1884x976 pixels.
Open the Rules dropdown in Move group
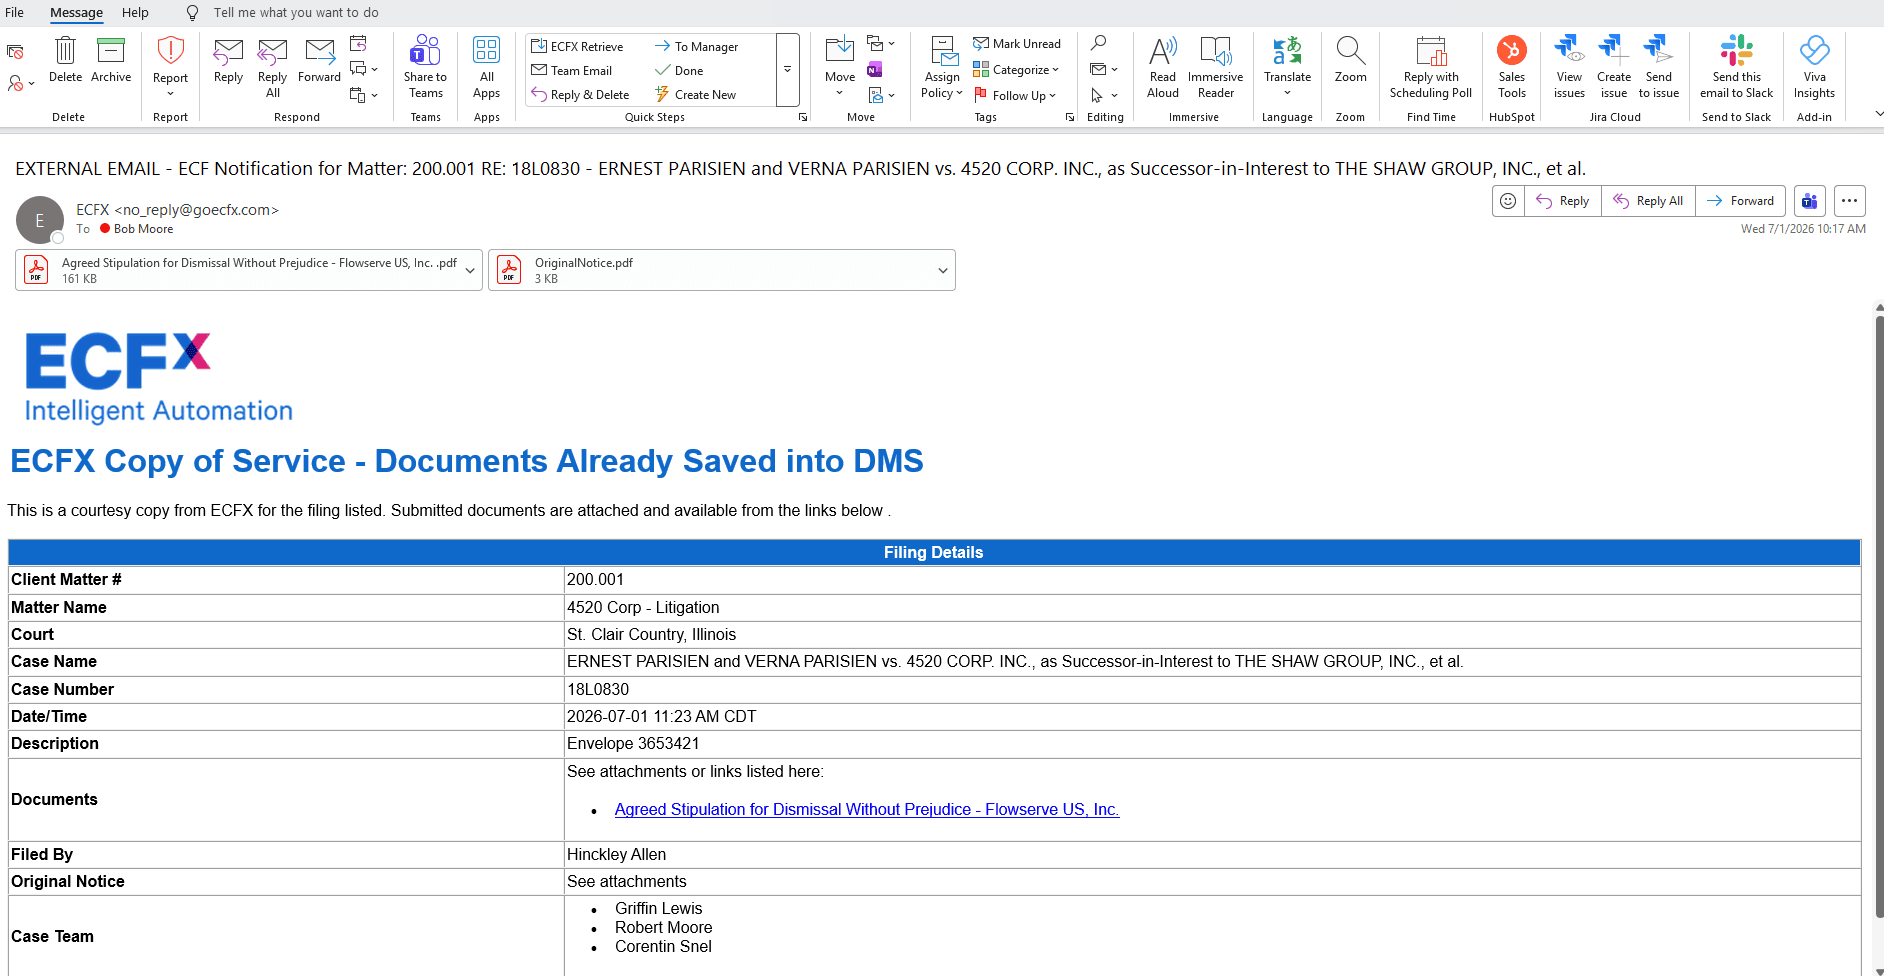click(881, 44)
